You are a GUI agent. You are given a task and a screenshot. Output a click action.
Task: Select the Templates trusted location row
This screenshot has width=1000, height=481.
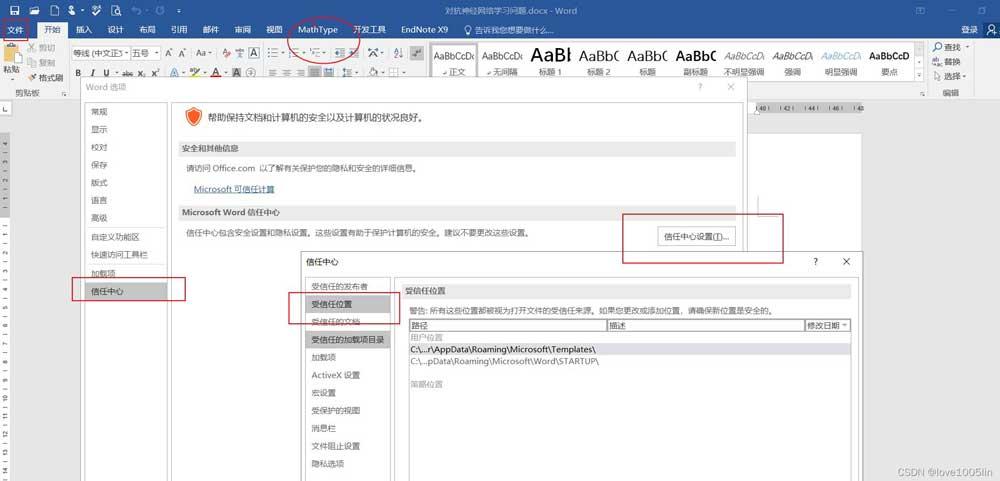point(503,349)
